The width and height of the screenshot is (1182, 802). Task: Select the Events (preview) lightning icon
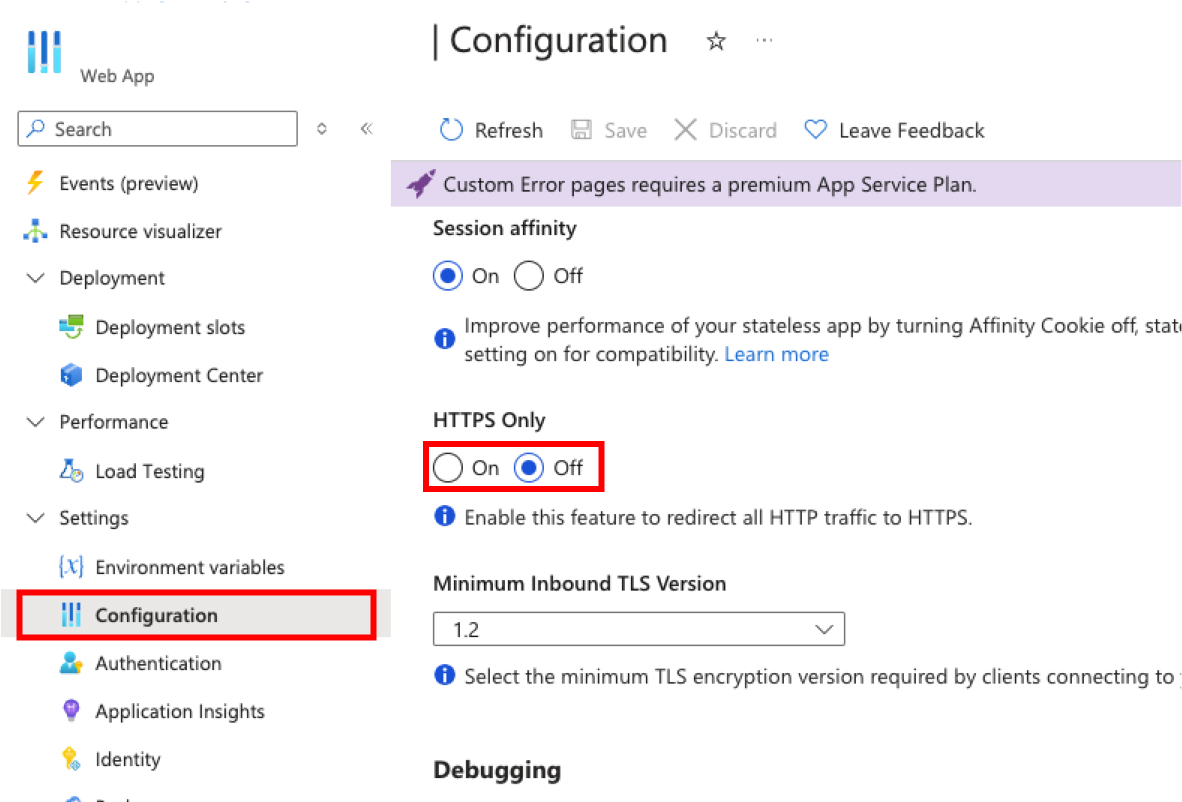click(x=33, y=183)
